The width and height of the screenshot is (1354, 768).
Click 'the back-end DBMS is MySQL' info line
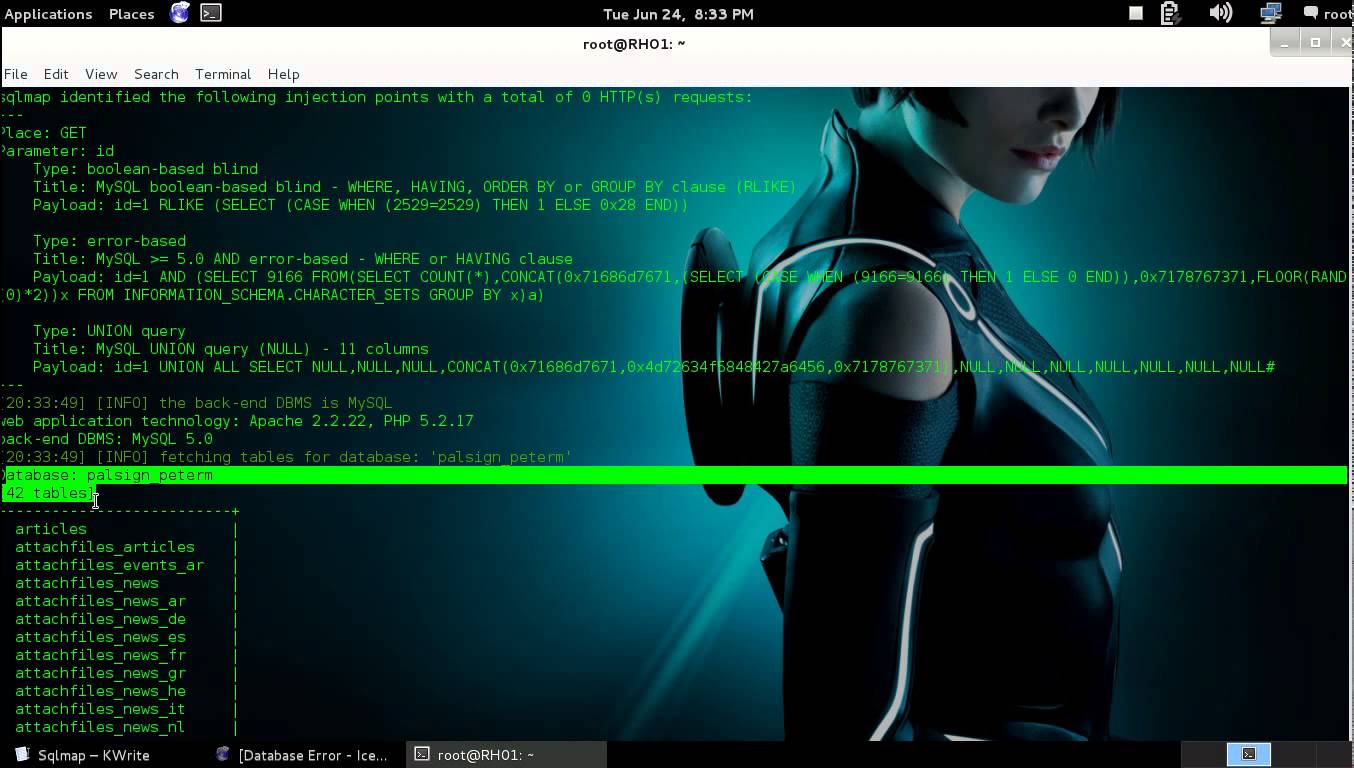pos(198,403)
